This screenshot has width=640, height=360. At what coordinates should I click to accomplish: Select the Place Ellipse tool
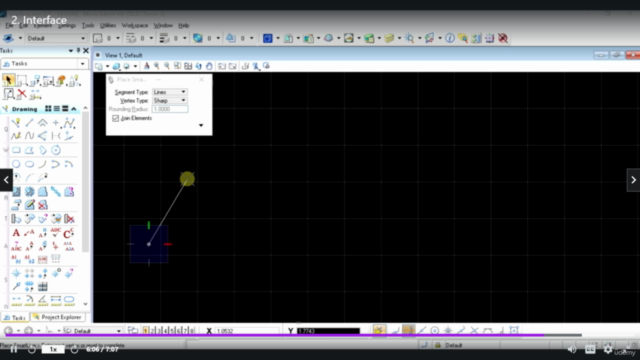[29, 164]
